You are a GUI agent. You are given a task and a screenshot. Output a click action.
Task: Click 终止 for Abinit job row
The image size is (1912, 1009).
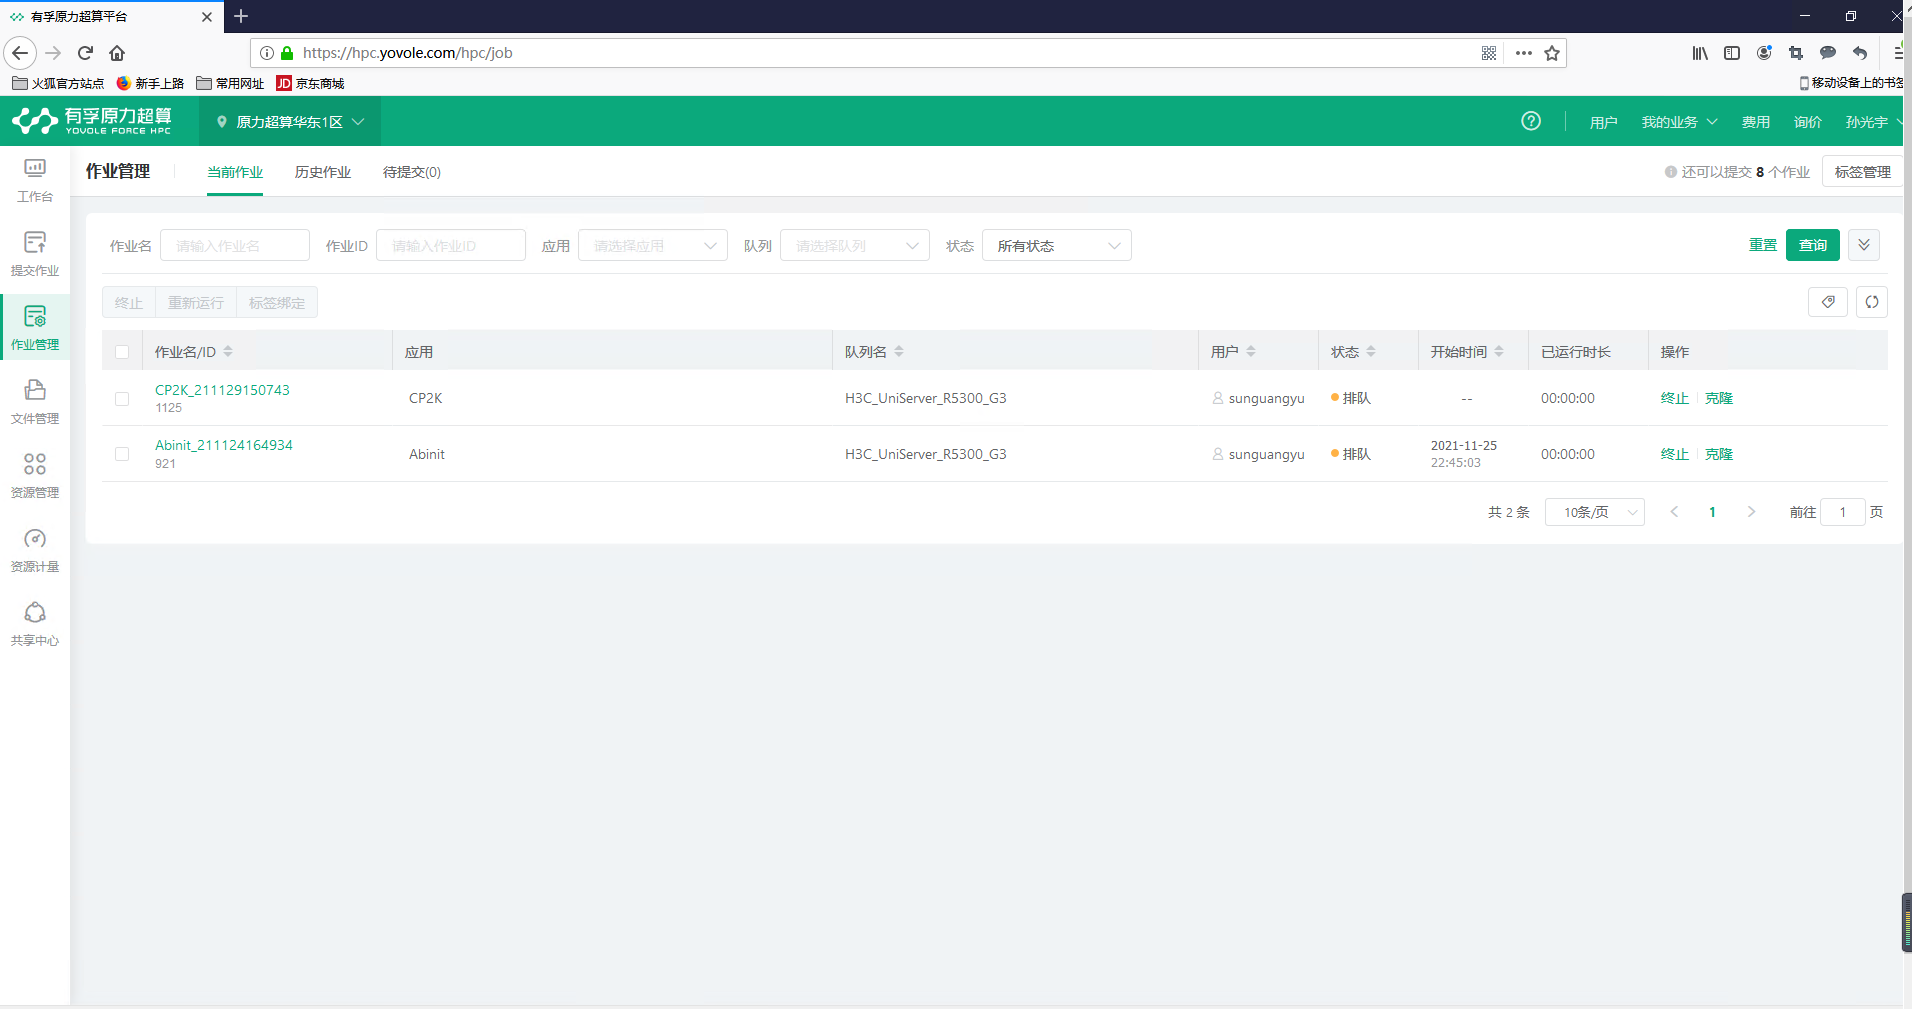click(1674, 454)
